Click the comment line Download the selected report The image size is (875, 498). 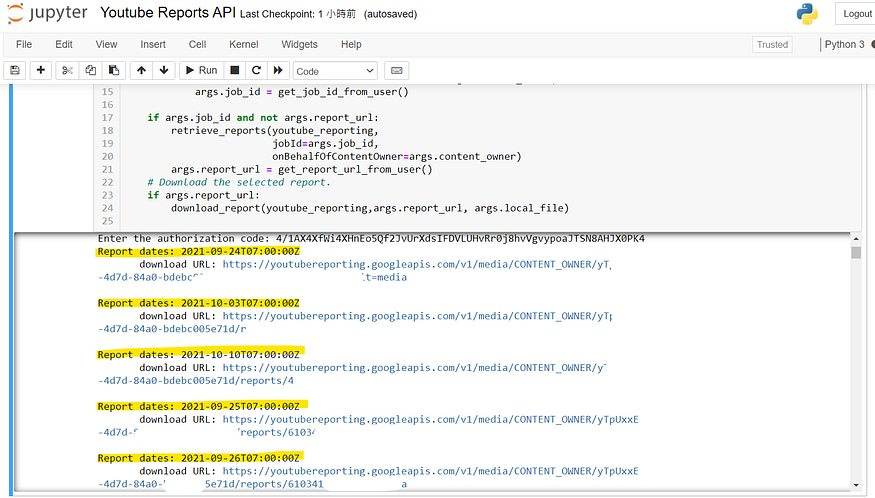tap(239, 182)
